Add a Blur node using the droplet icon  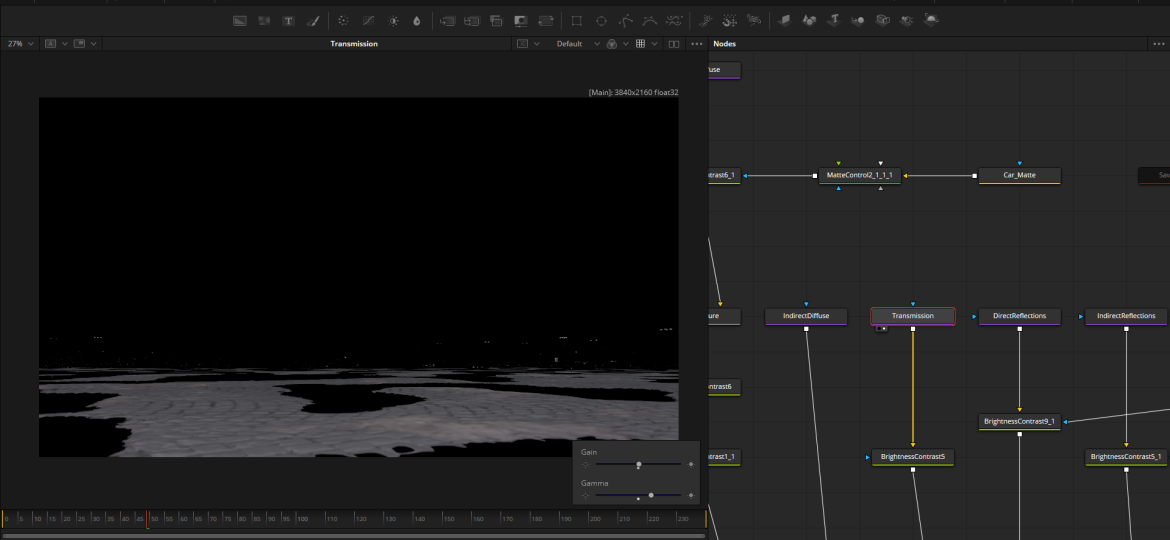pos(417,21)
